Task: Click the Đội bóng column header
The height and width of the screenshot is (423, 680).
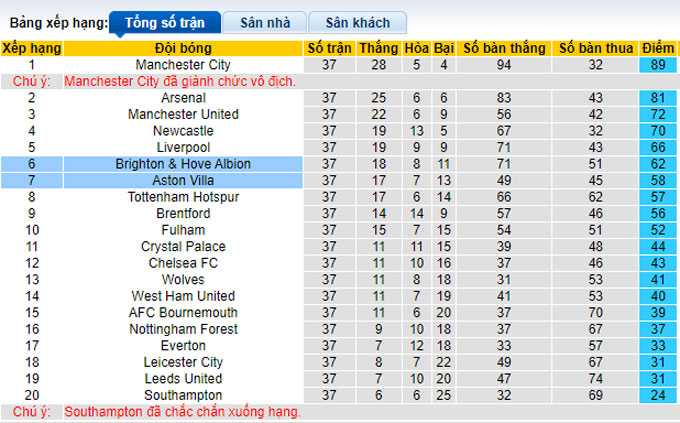Action: [x=183, y=48]
